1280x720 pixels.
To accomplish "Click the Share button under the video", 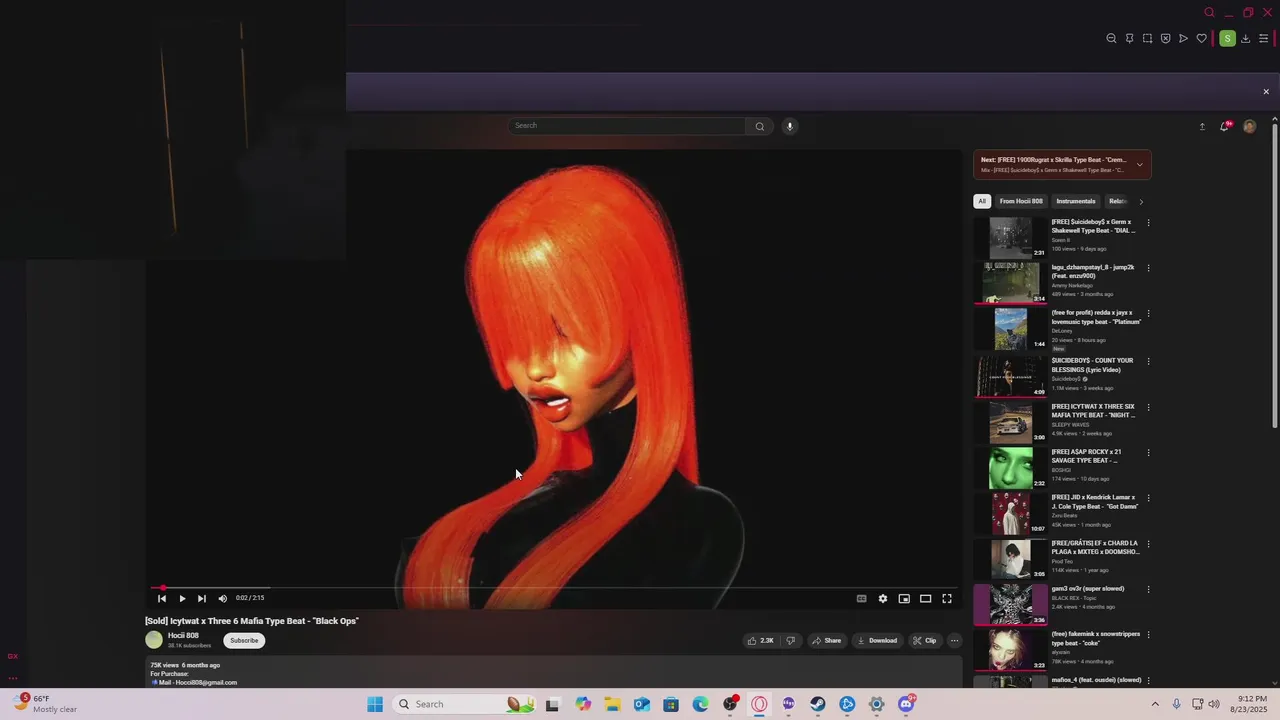I will [826, 640].
